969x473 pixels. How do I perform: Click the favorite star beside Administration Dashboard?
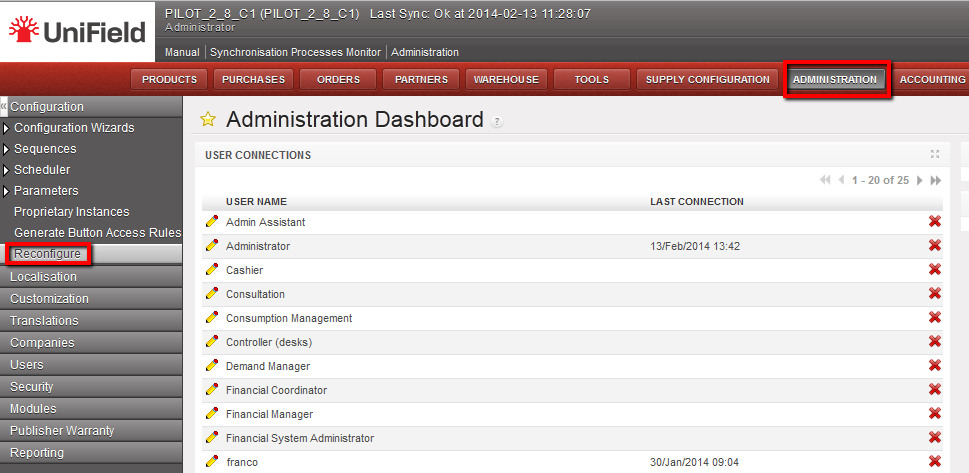[x=208, y=120]
